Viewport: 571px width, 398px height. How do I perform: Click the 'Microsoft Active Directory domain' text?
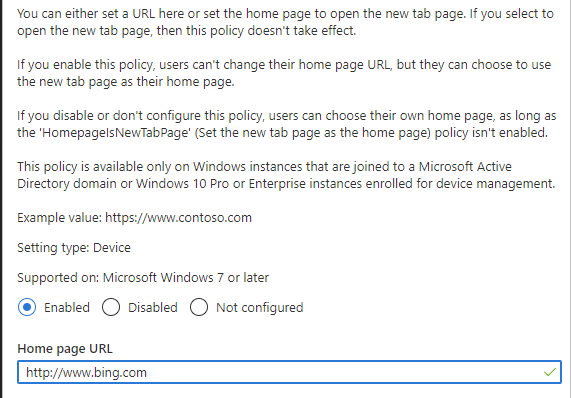(264, 175)
